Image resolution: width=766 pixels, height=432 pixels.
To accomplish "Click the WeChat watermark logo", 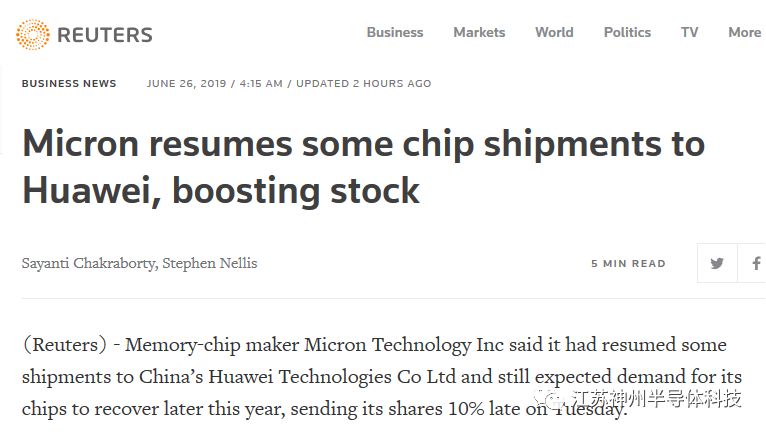I will 548,401.
